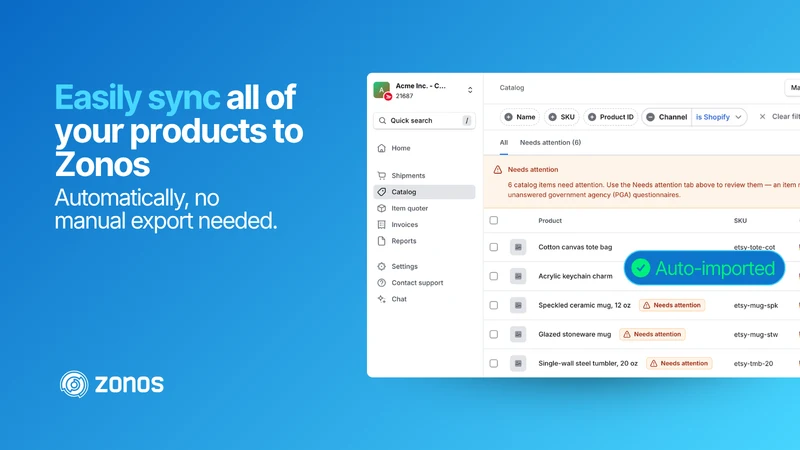Click Needs attention badge on steel tumbler
This screenshot has height=450, width=800.
[x=679, y=363]
